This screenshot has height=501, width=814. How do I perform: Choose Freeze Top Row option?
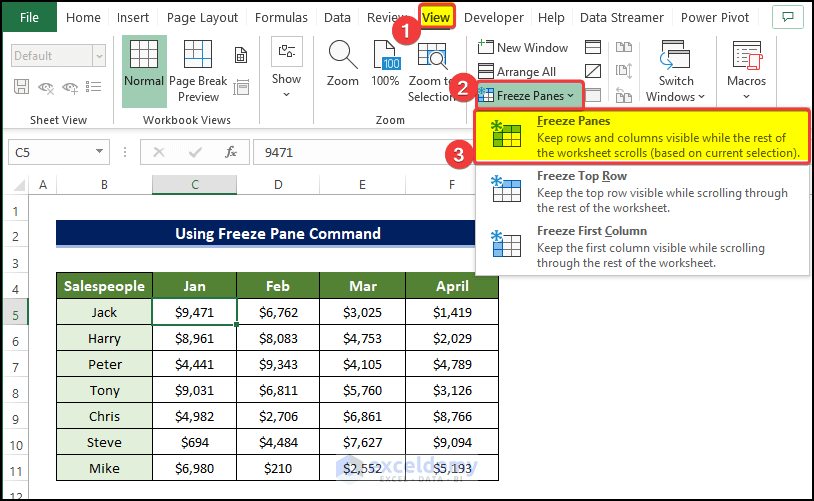[x=642, y=192]
